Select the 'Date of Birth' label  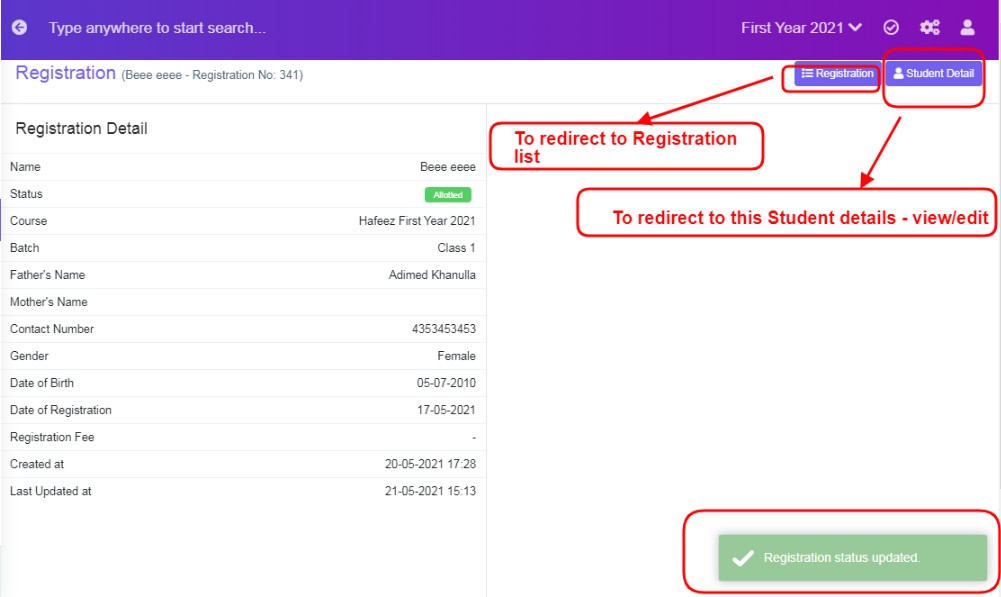pos(41,383)
